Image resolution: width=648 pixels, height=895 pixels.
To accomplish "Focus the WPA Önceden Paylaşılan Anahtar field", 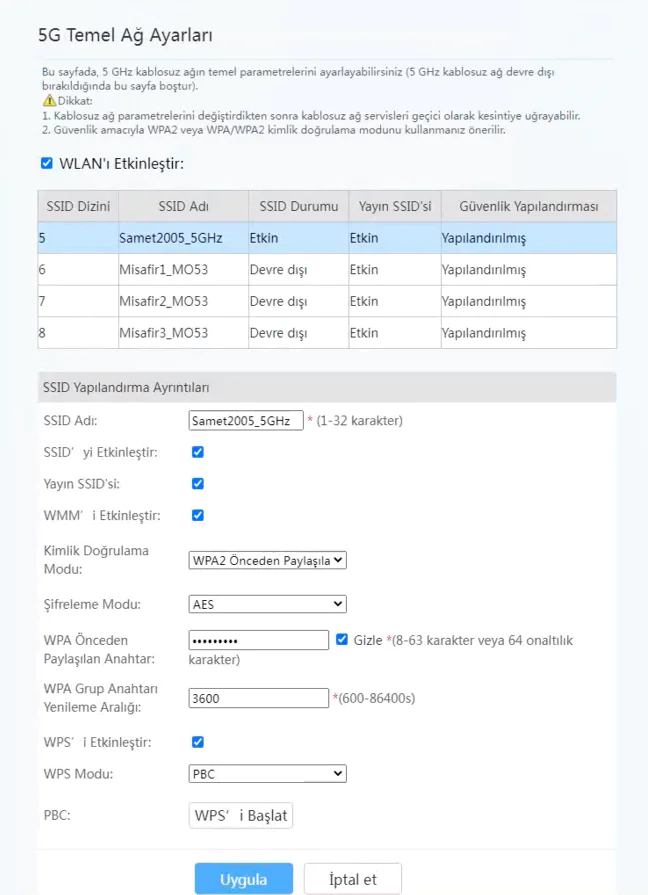I will [x=258, y=640].
